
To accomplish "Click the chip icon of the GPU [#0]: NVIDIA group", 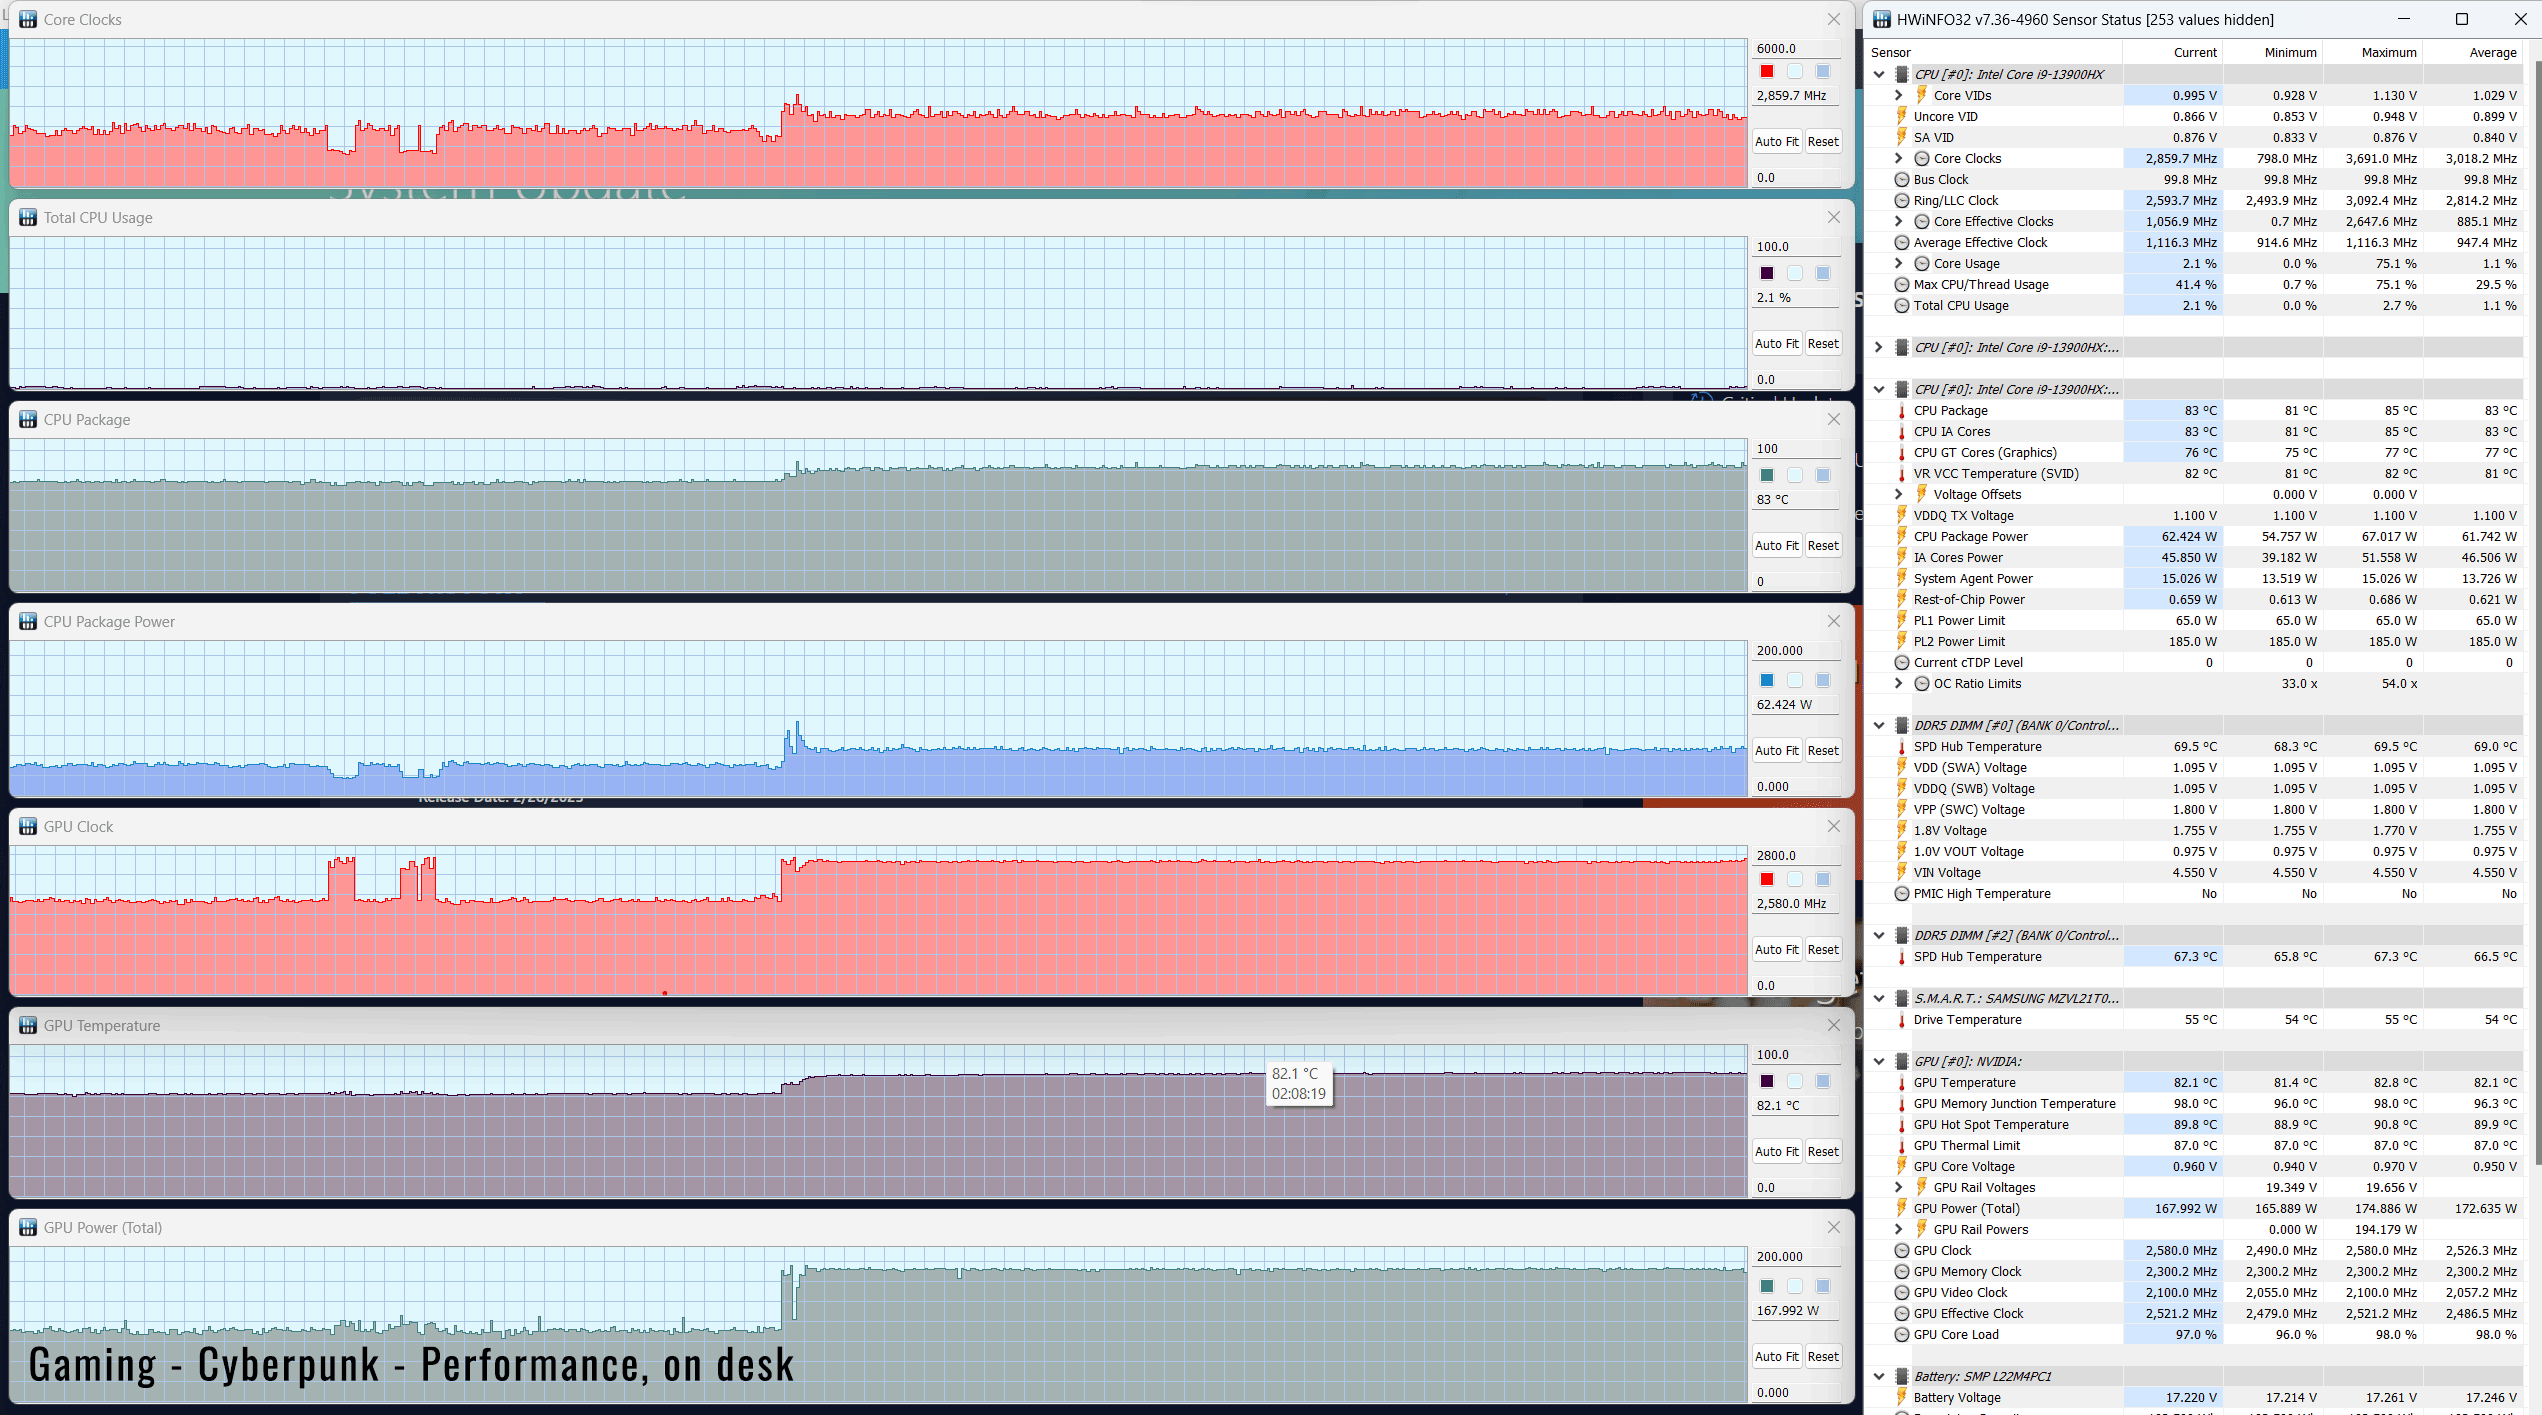I will tap(1901, 1061).
